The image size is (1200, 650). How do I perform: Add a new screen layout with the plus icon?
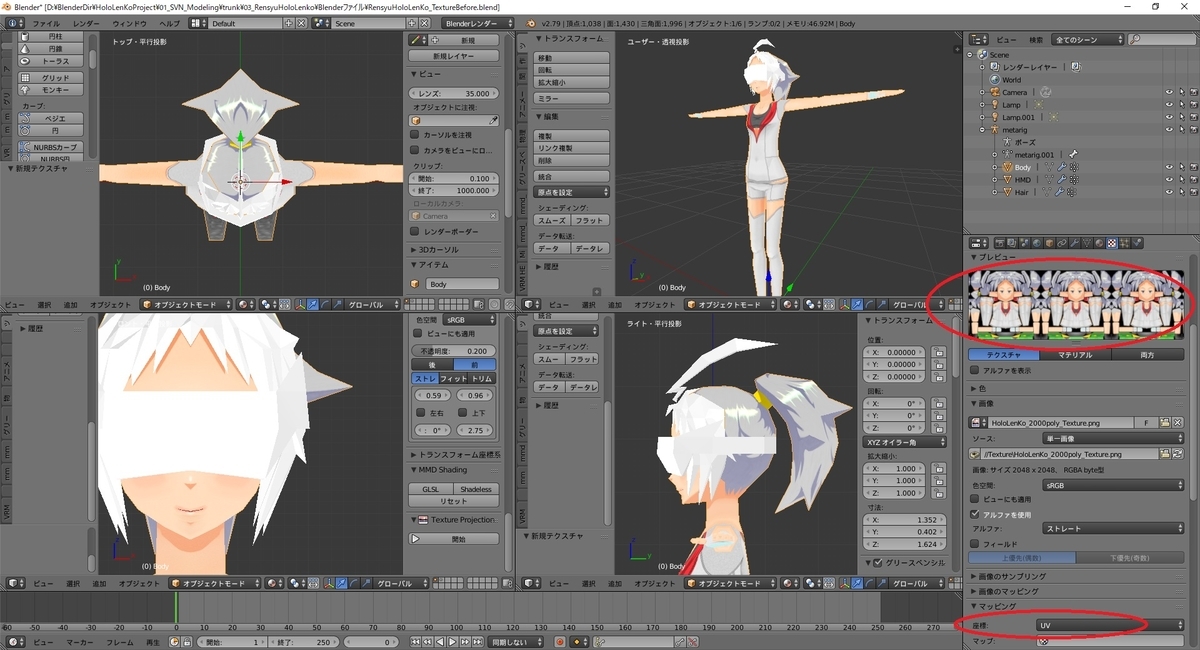[289, 23]
